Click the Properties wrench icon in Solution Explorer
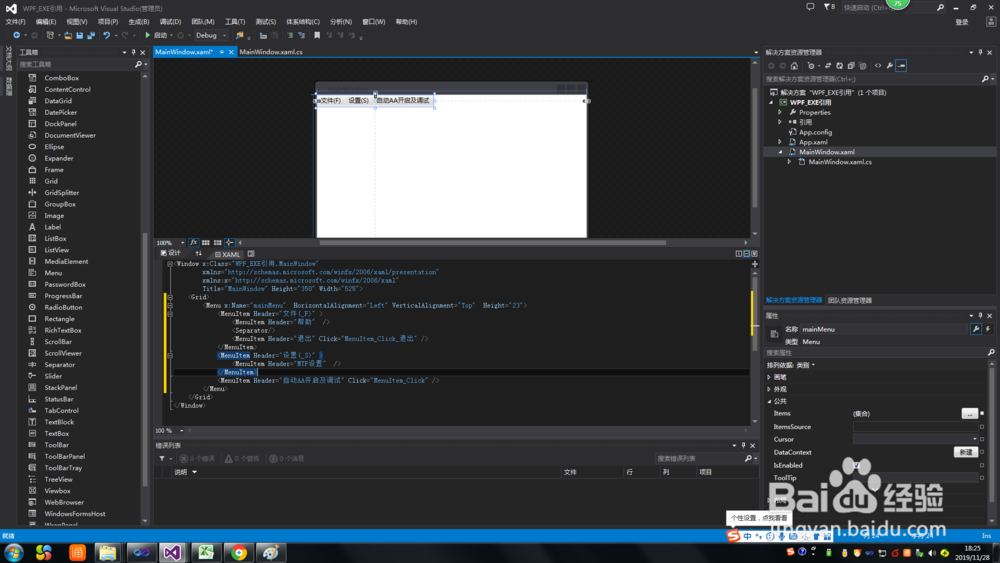This screenshot has height=563, width=1000. click(890, 66)
